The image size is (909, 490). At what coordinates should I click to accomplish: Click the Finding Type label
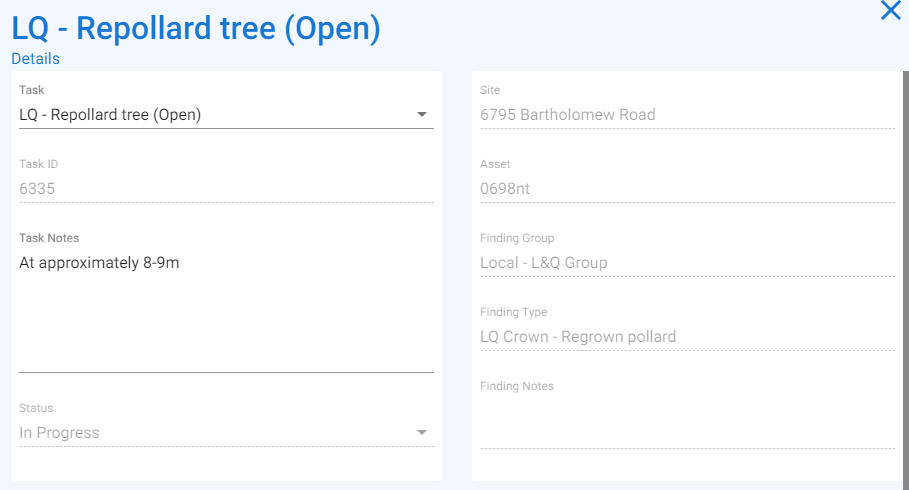514,312
